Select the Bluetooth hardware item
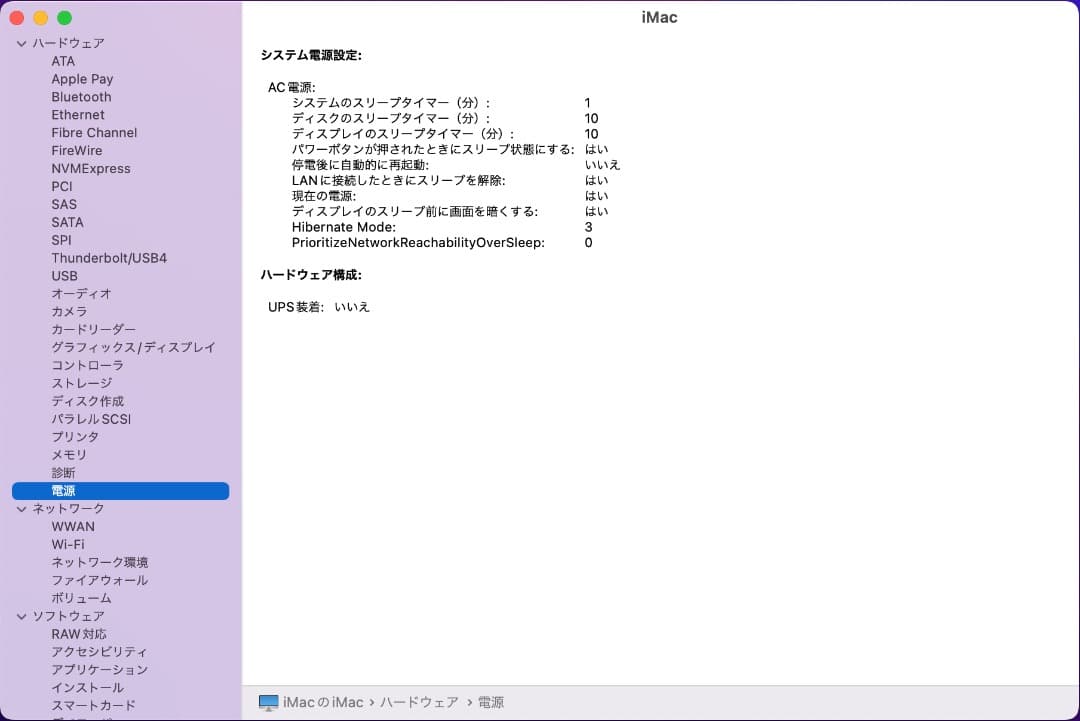Image resolution: width=1080 pixels, height=721 pixels. (x=81, y=97)
